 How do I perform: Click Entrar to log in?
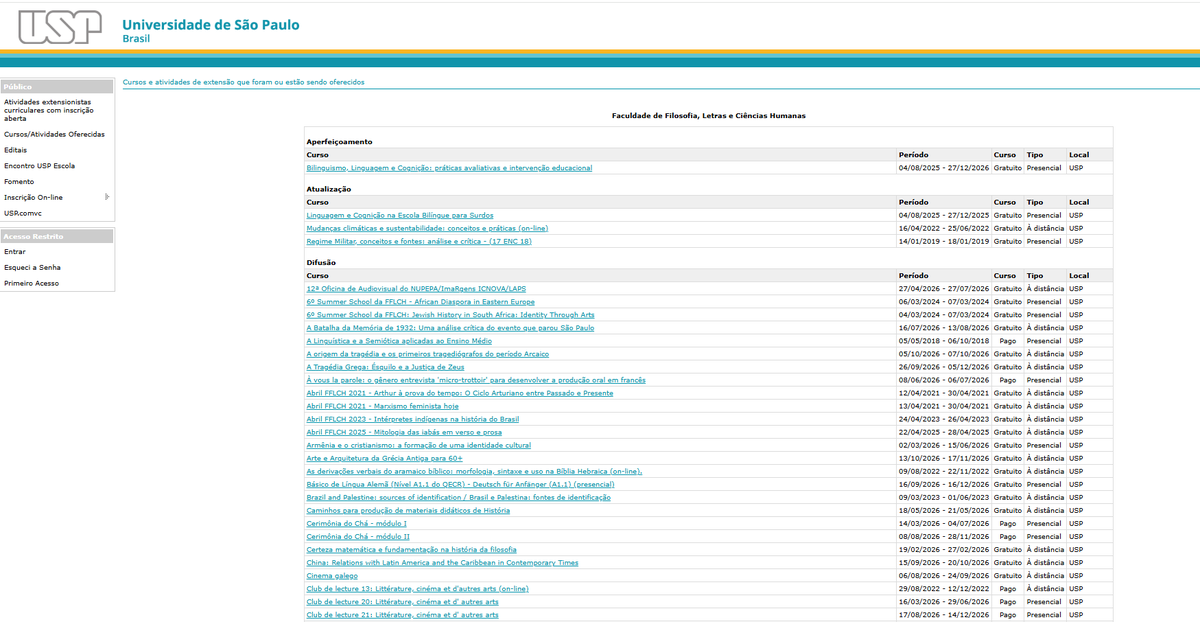[x=15, y=252]
